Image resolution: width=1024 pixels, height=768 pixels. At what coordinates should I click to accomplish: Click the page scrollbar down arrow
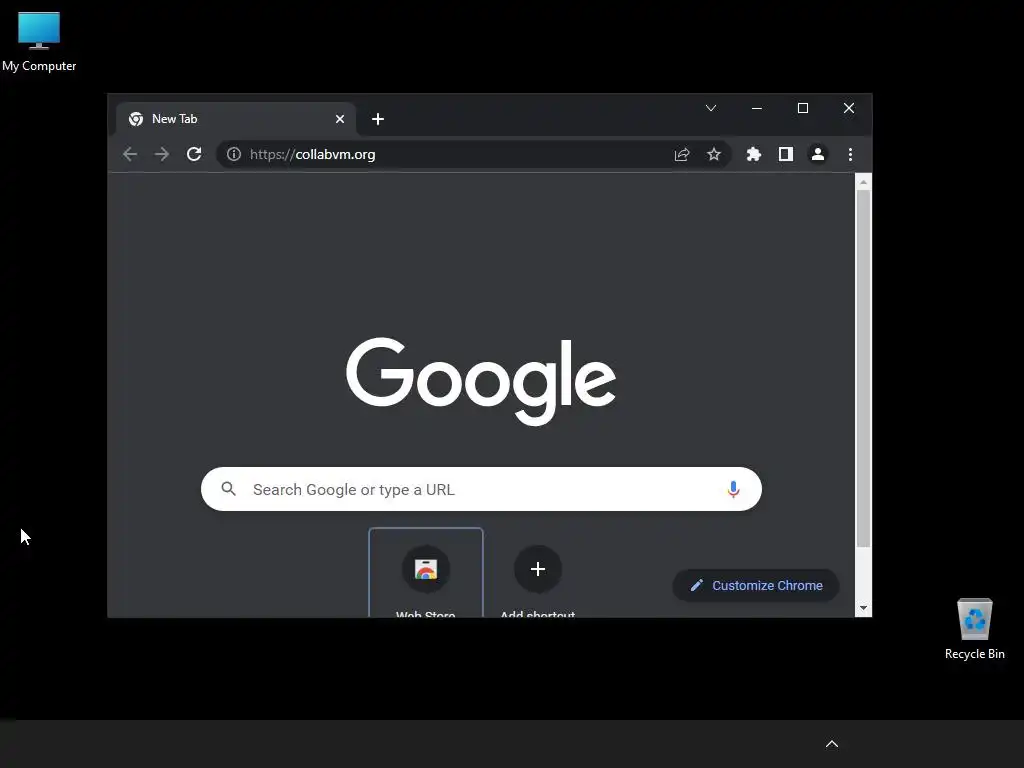click(863, 608)
